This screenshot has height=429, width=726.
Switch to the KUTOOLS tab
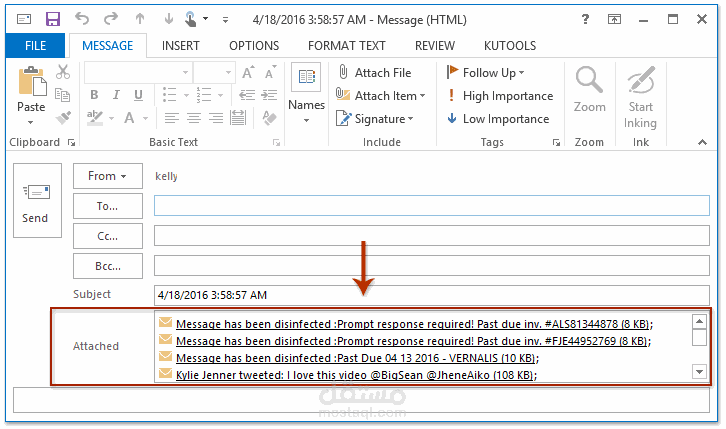pyautogui.click(x=510, y=46)
